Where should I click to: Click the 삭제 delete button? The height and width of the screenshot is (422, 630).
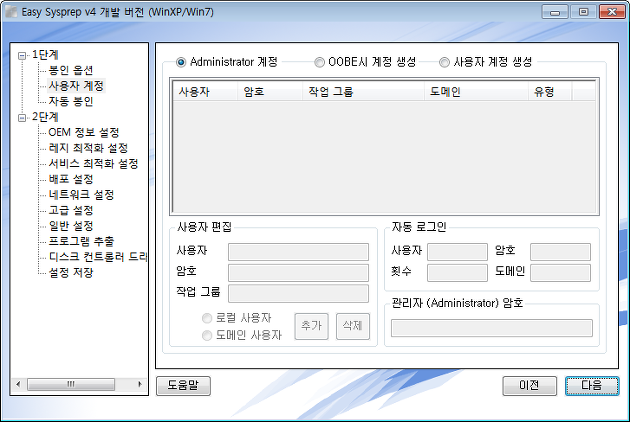pyautogui.click(x=353, y=326)
